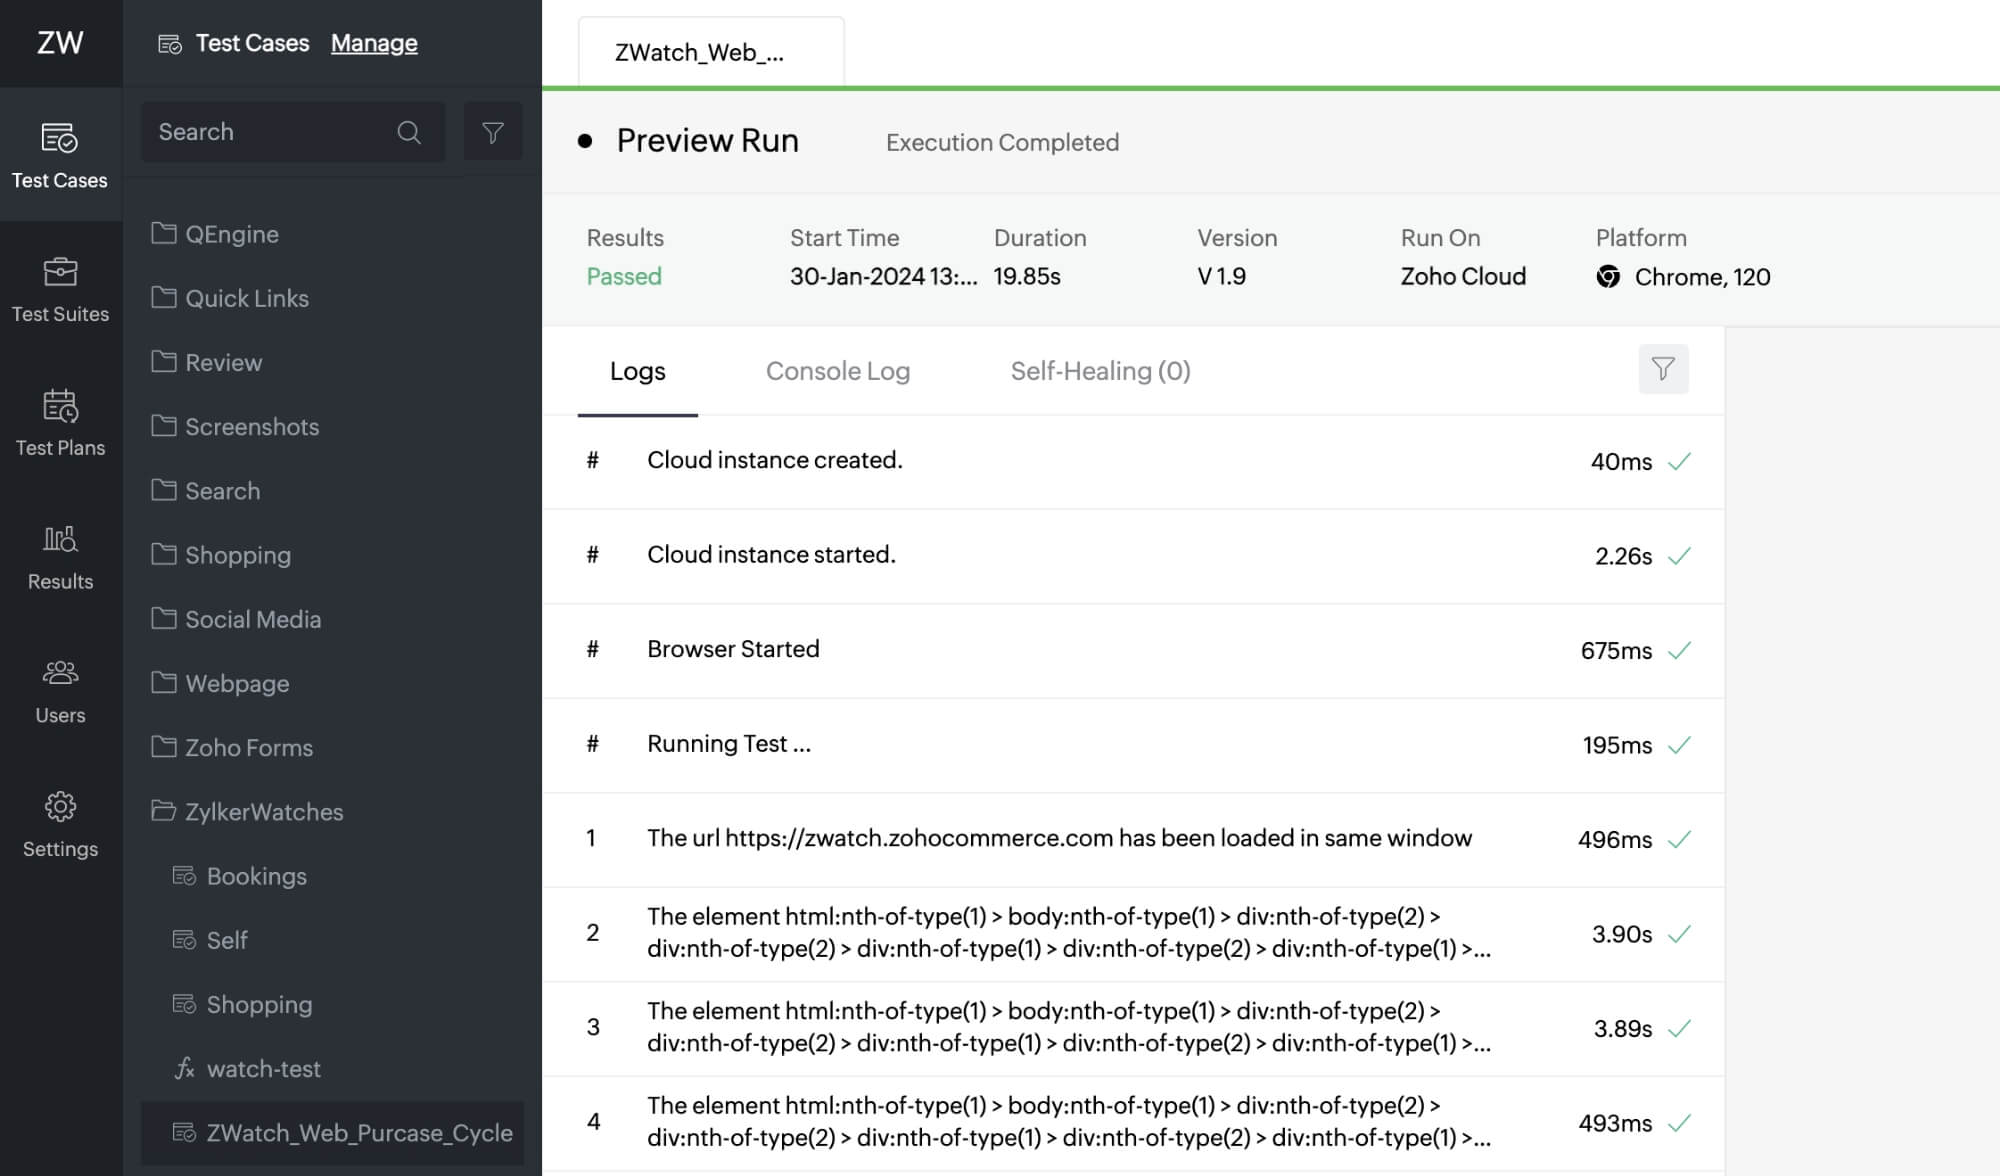Click the Manage link
2000x1176 pixels.
click(373, 43)
